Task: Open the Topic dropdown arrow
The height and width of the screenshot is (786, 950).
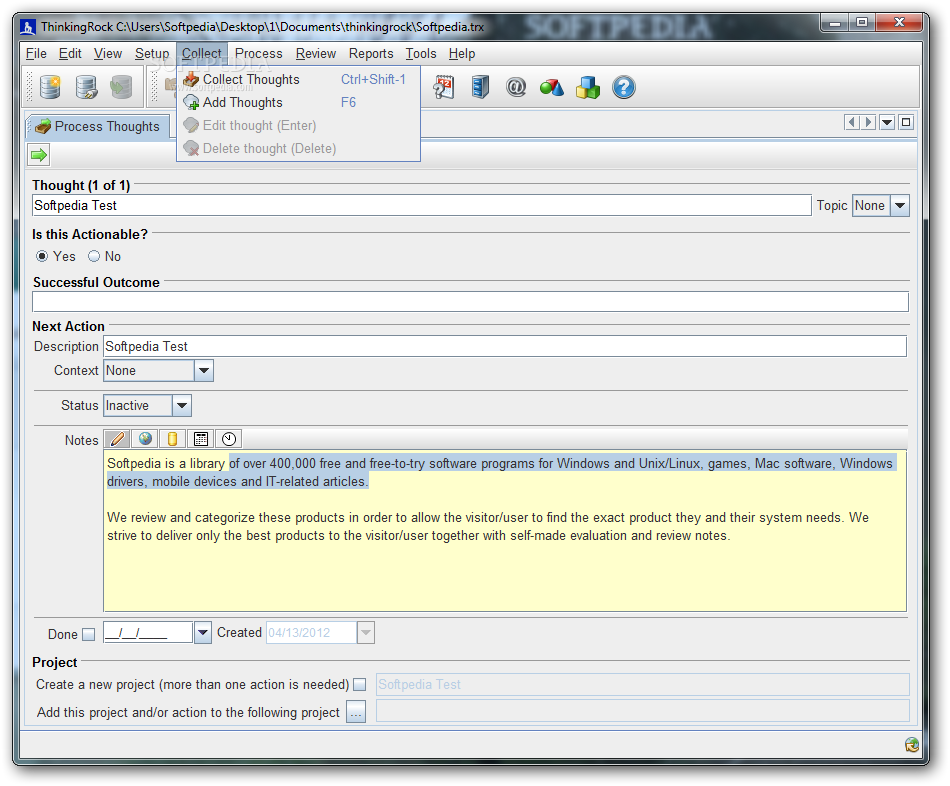Action: [900, 205]
